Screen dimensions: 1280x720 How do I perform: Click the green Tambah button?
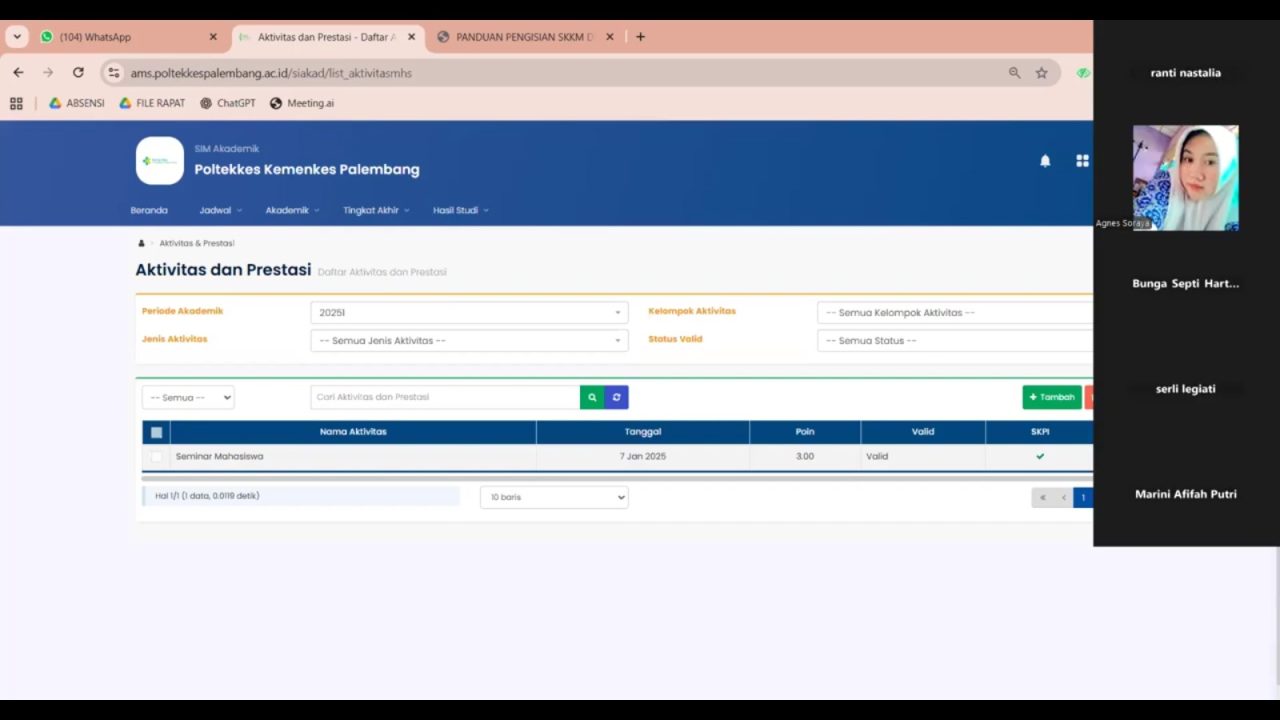[x=1052, y=397]
